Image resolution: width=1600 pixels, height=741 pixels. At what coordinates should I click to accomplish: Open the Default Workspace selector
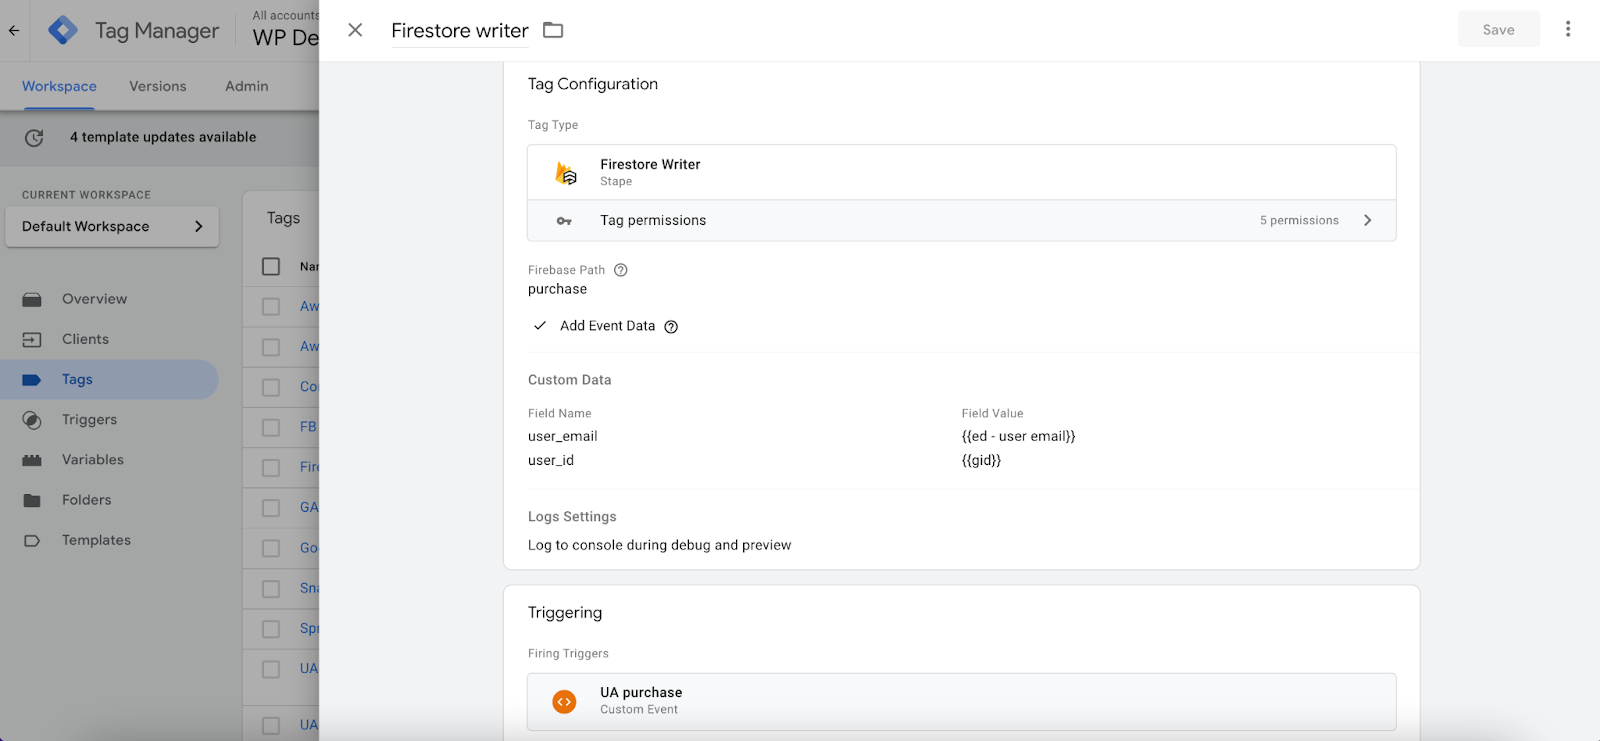click(112, 226)
